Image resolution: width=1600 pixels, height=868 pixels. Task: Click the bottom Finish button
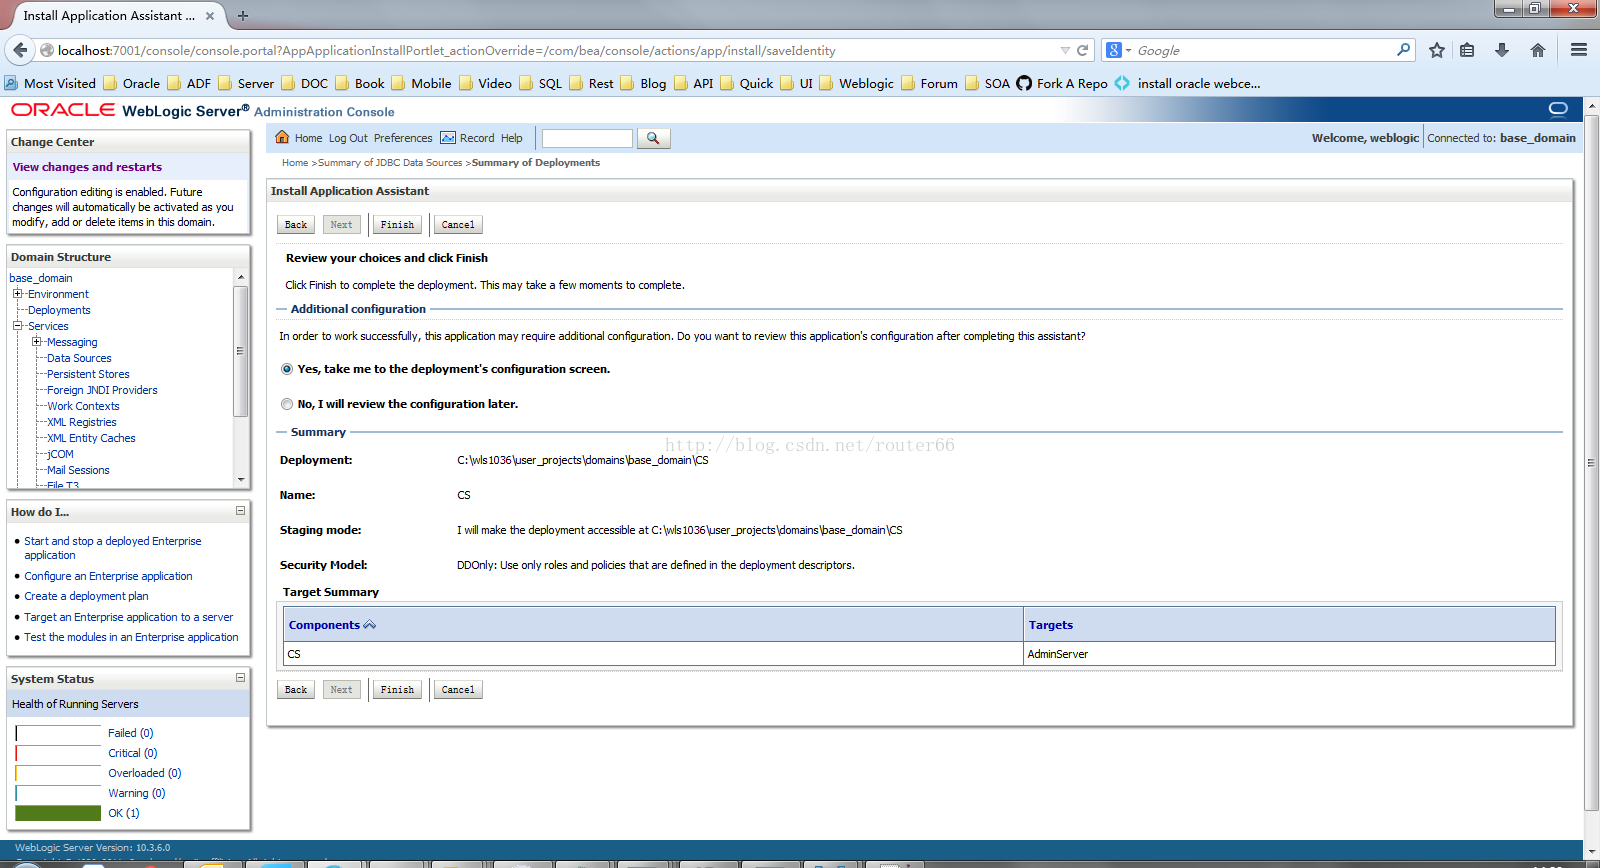(x=397, y=690)
